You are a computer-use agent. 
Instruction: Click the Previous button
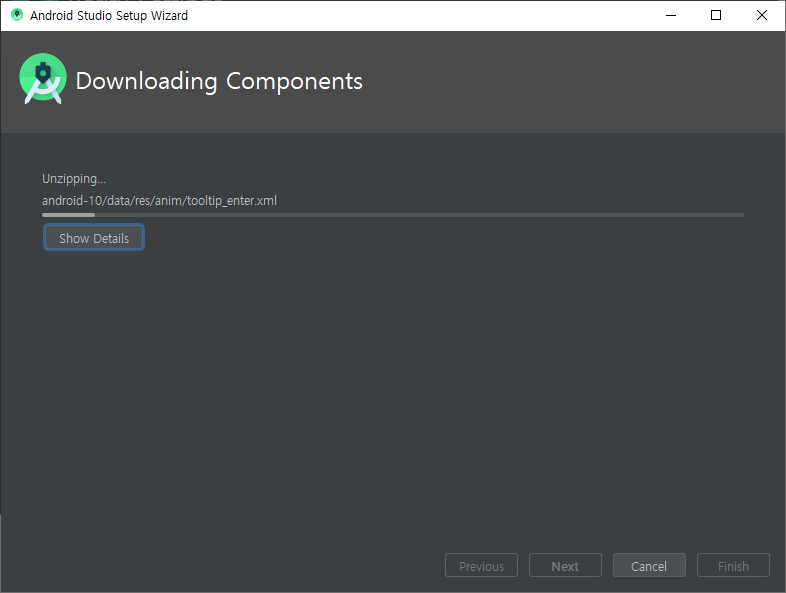click(481, 565)
